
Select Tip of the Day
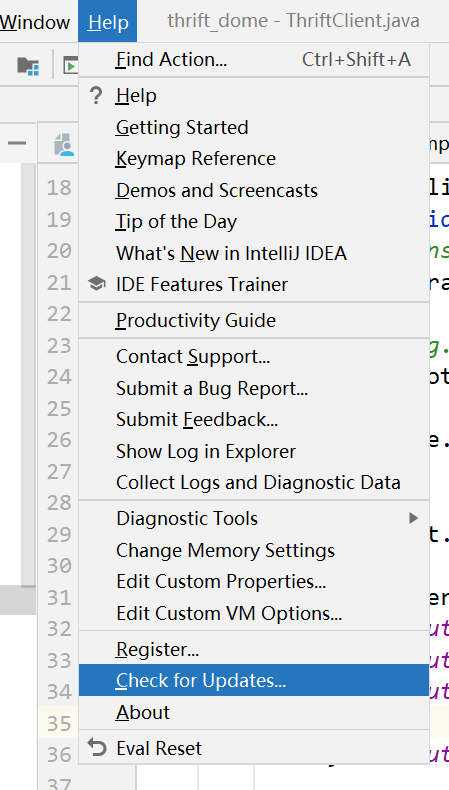(254, 222)
